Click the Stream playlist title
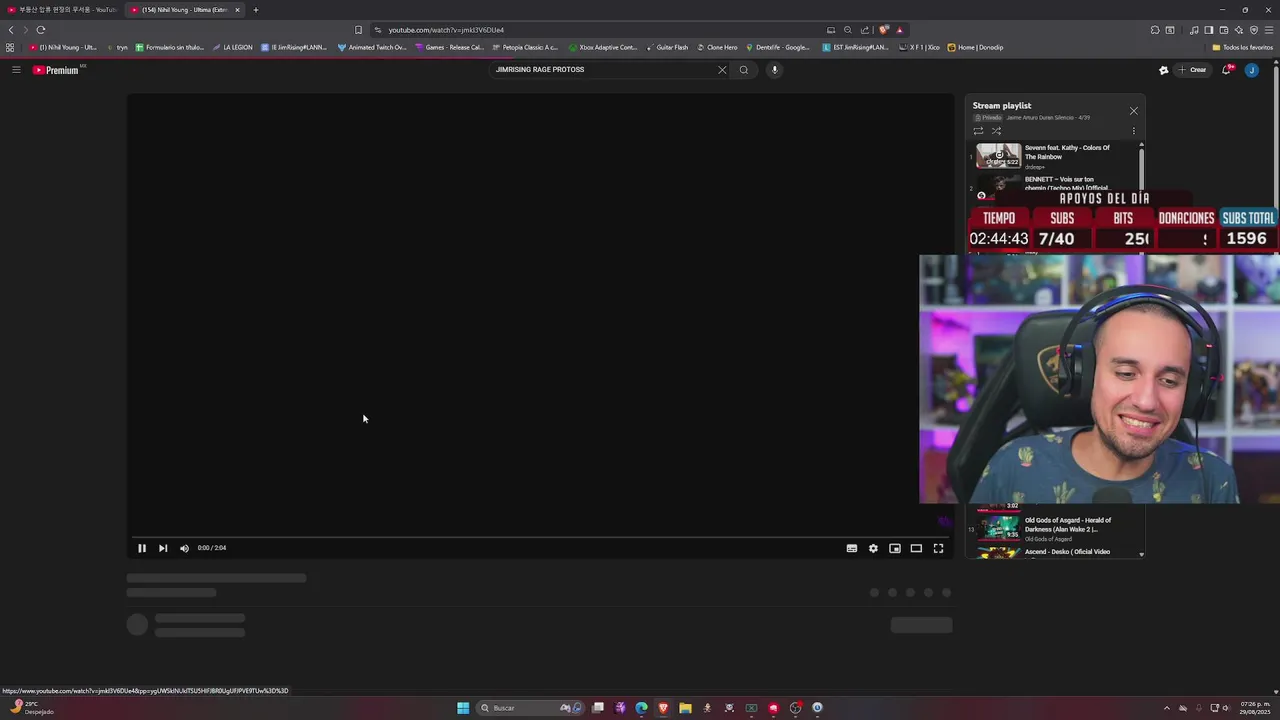The height and width of the screenshot is (720, 1280). click(x=1002, y=106)
